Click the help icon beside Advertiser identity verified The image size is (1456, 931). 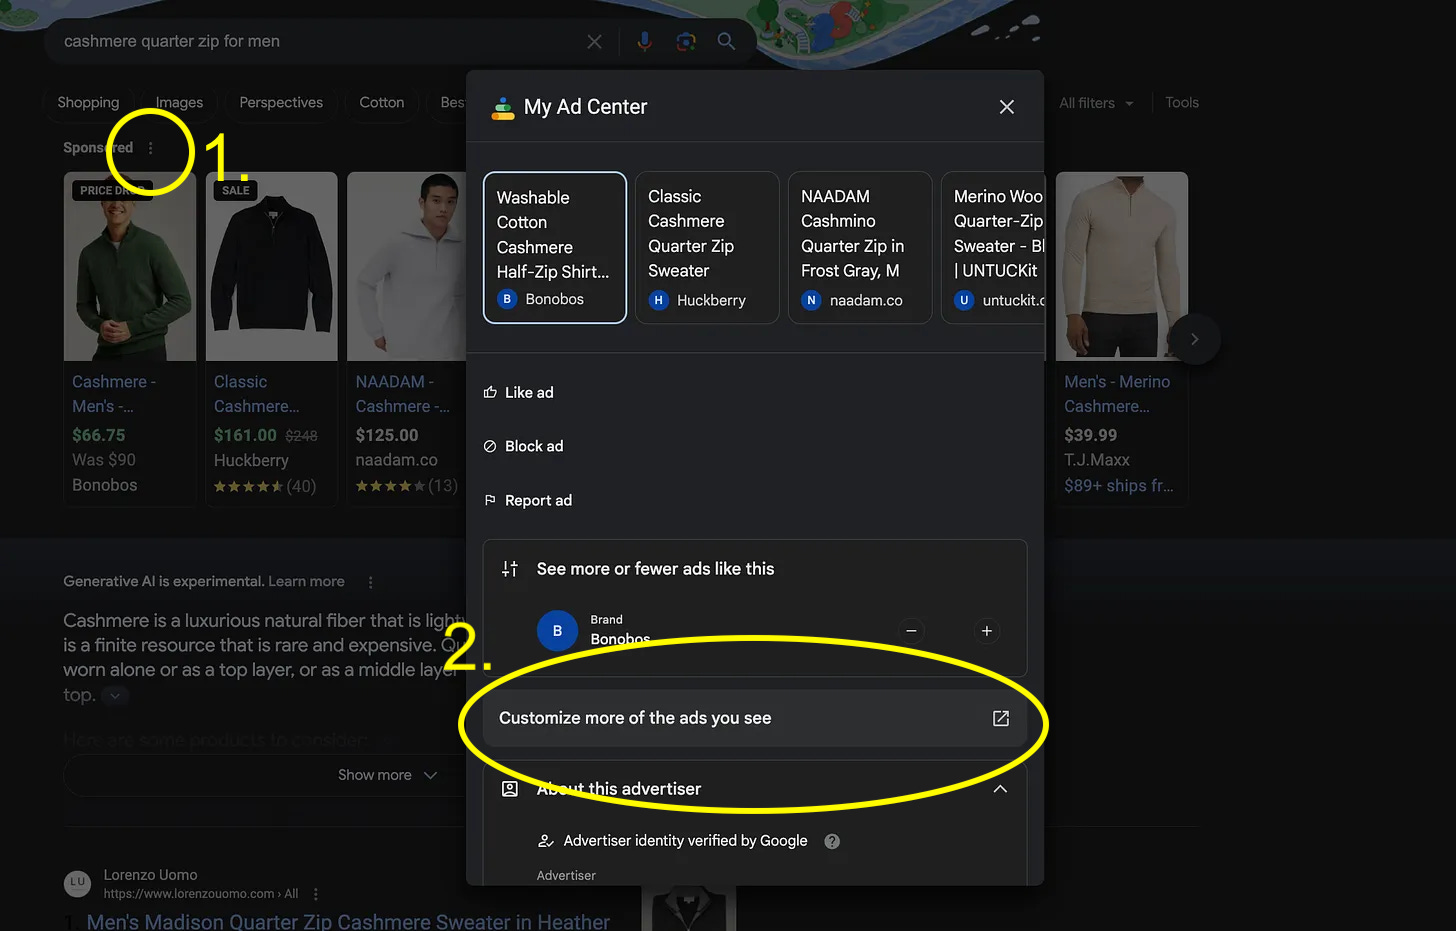[x=832, y=841]
